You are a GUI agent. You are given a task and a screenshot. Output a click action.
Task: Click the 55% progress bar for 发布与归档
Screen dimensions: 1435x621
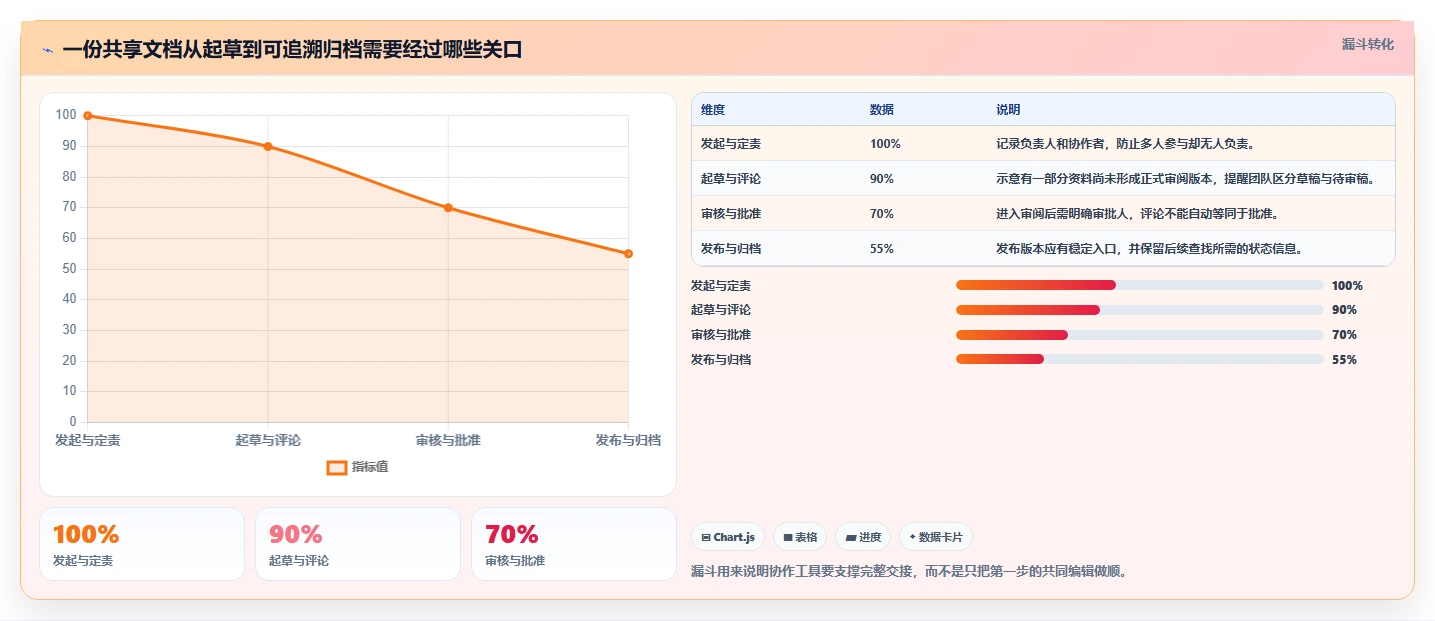(1140, 359)
